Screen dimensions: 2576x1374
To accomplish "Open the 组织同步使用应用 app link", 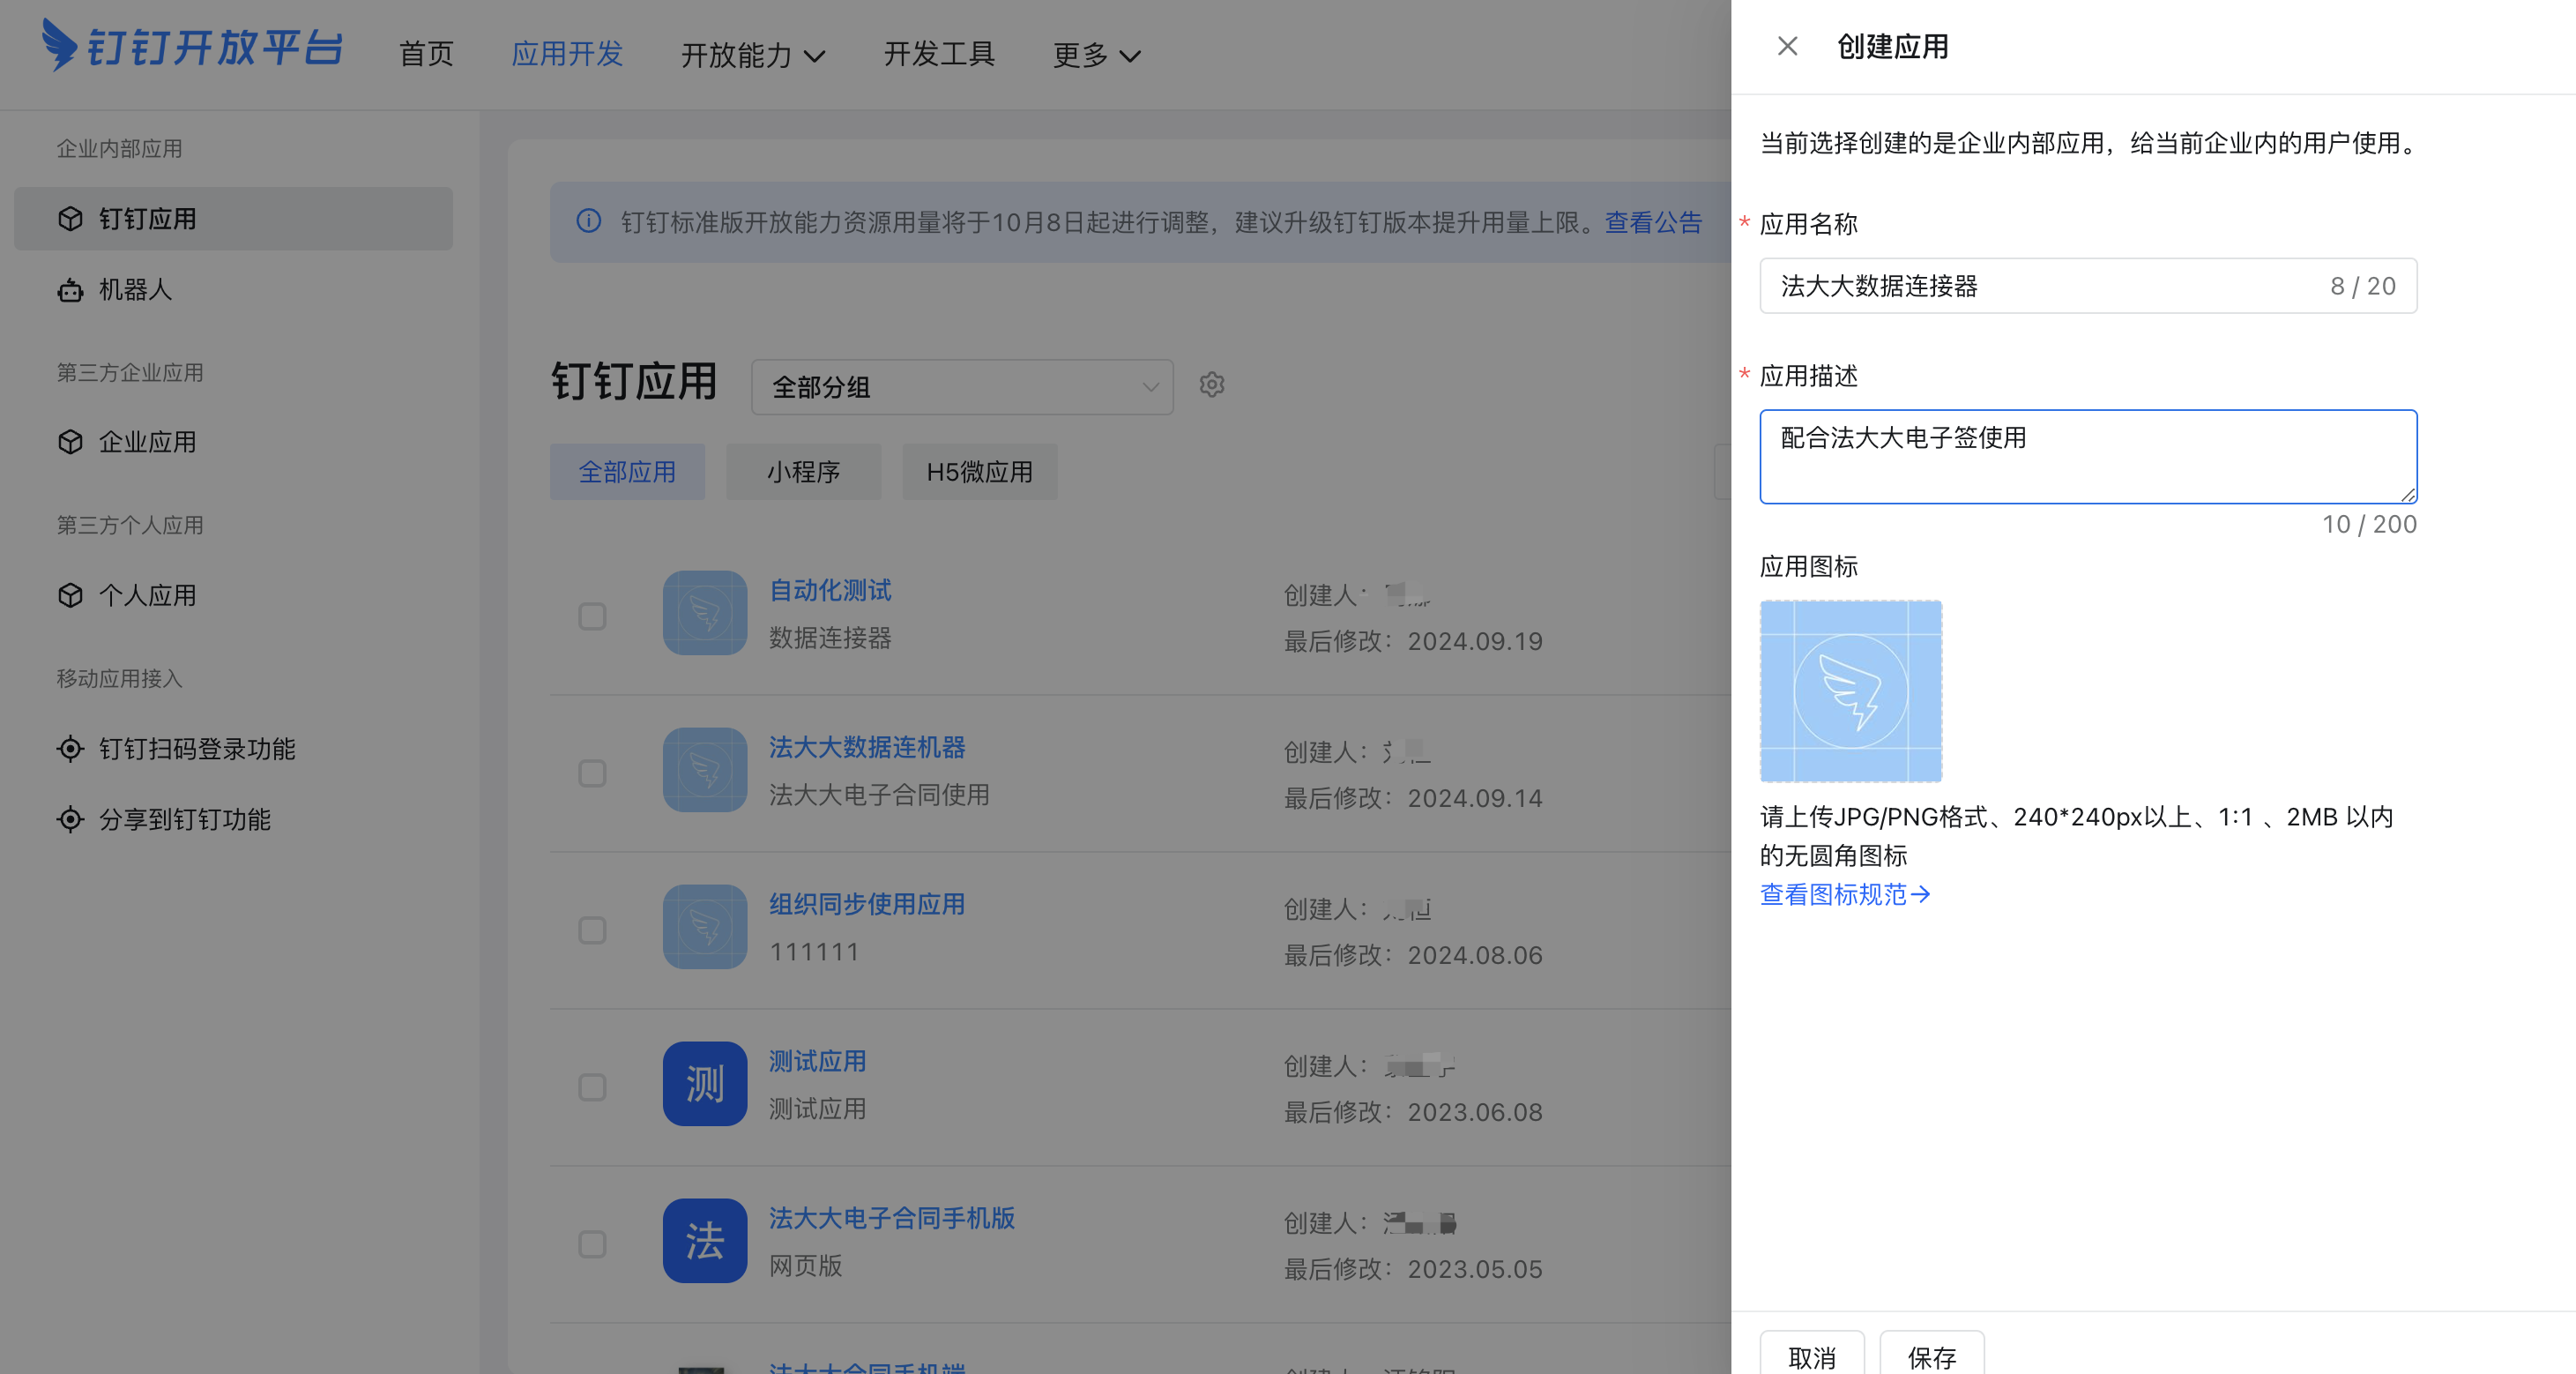I will coord(867,904).
